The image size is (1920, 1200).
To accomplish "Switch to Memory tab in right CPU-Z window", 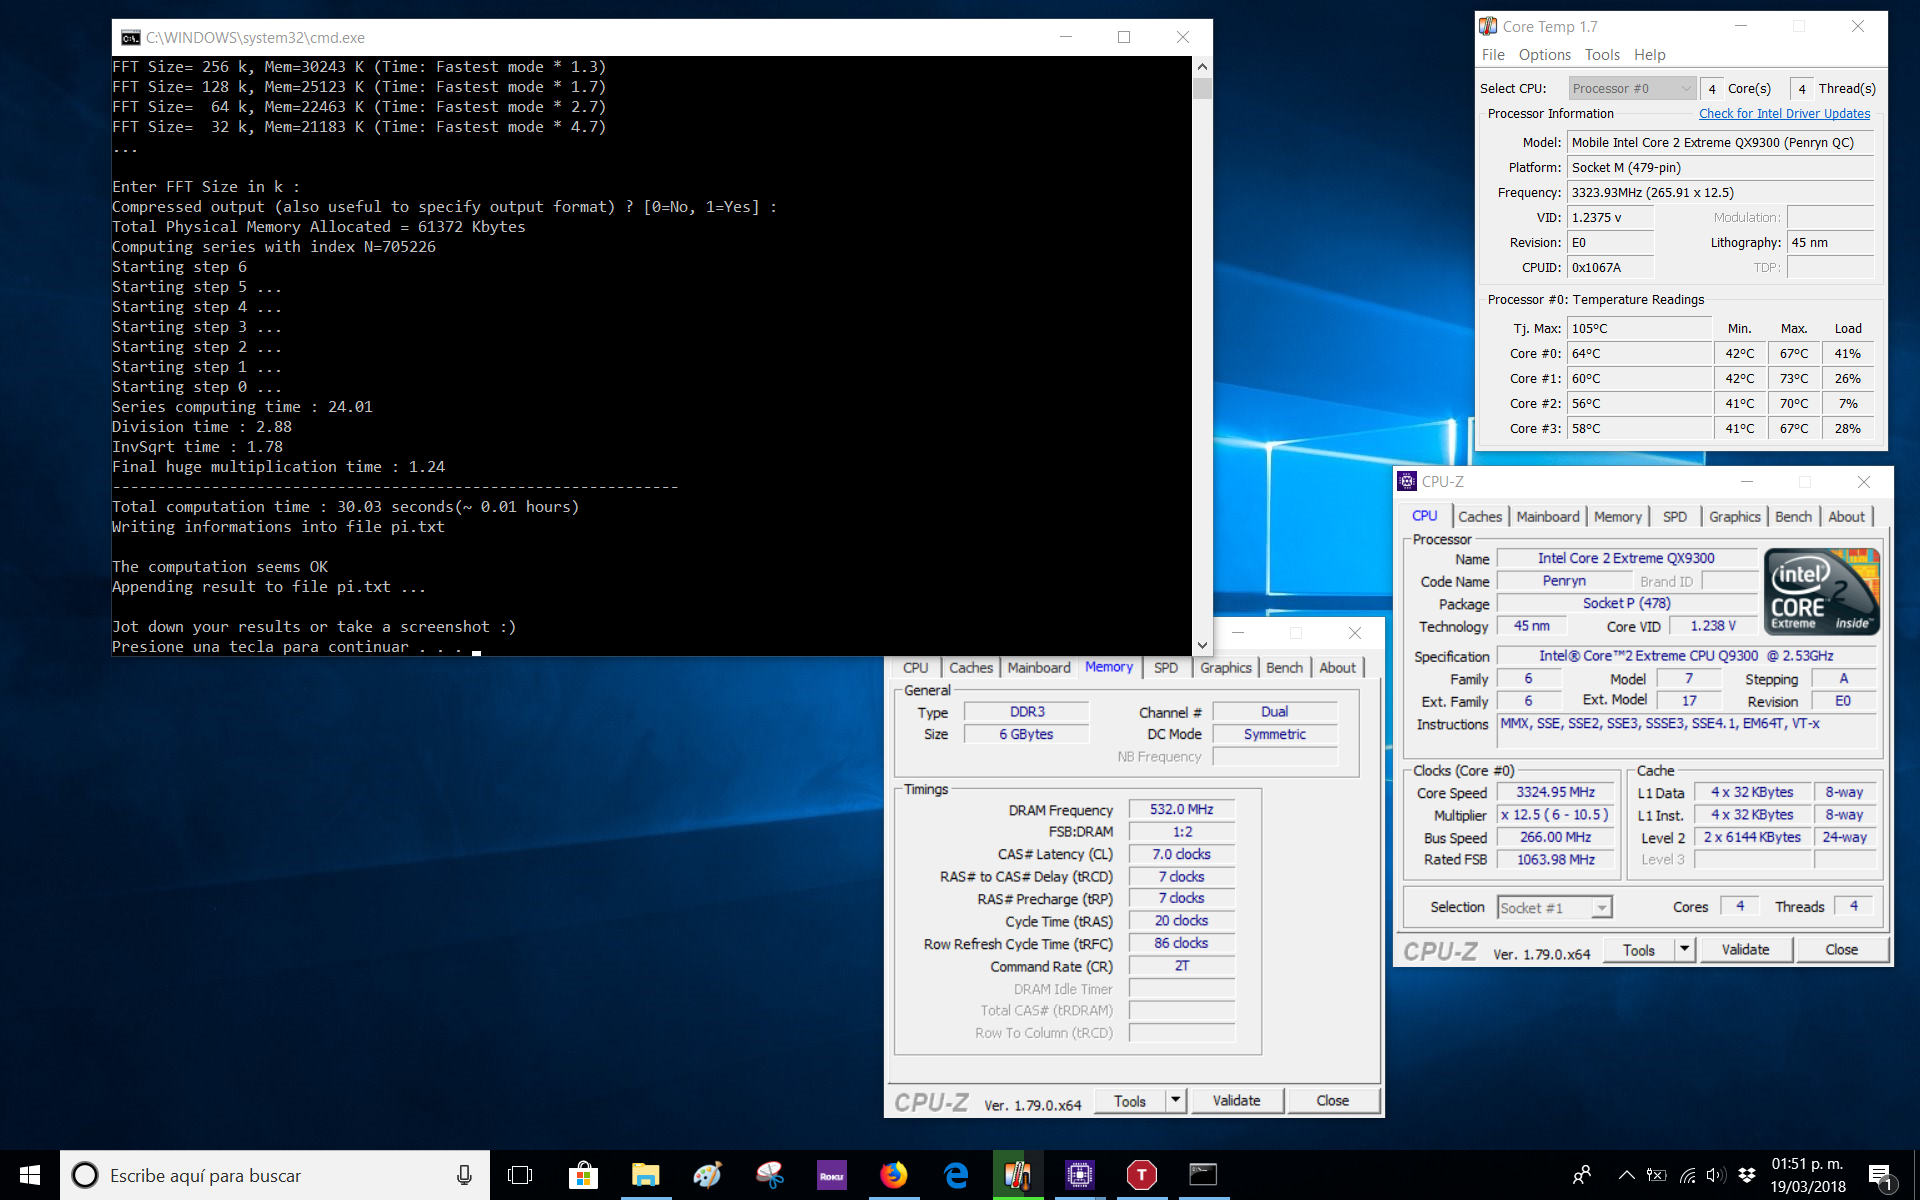I will 1618,516.
